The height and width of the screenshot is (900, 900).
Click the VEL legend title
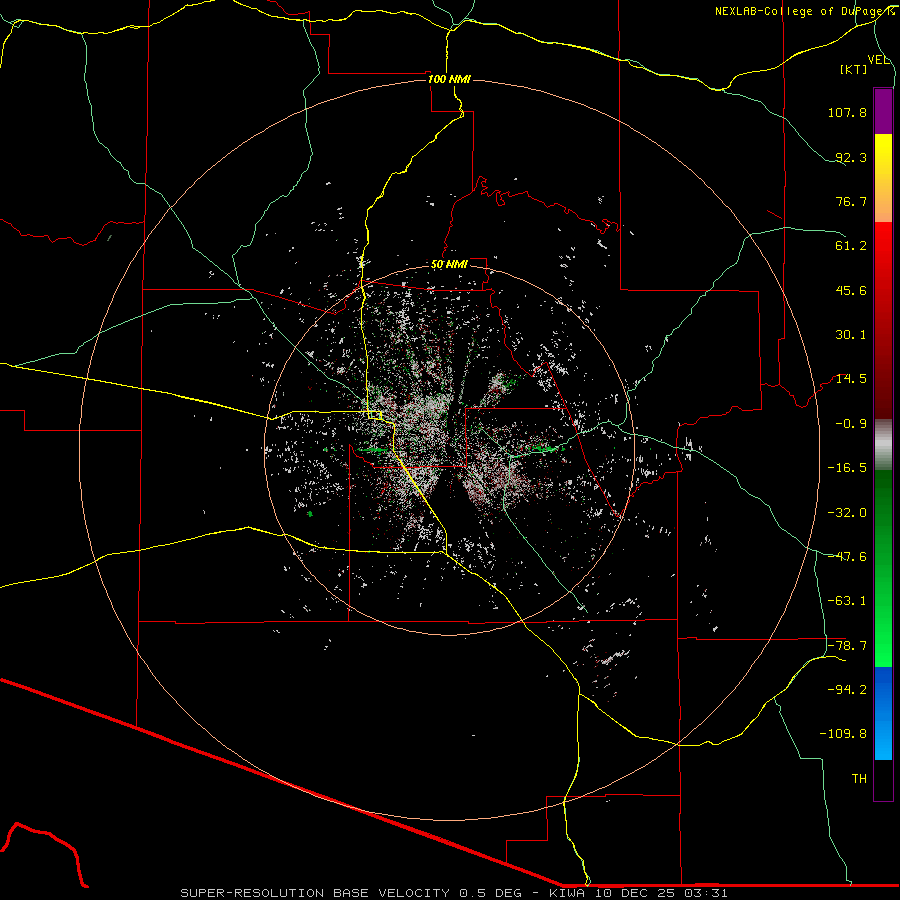tap(878, 60)
